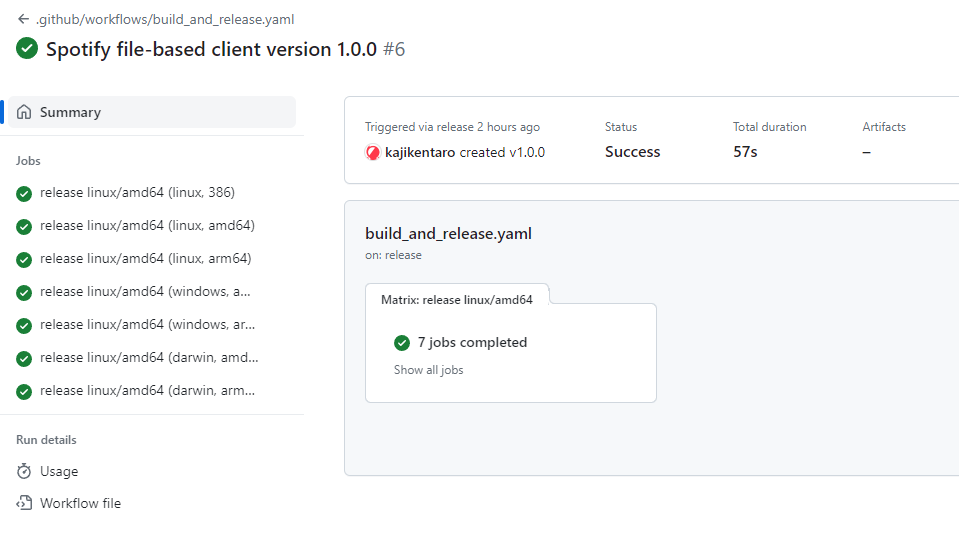
Task: Open the v1.0.0 release link
Action: (527, 152)
